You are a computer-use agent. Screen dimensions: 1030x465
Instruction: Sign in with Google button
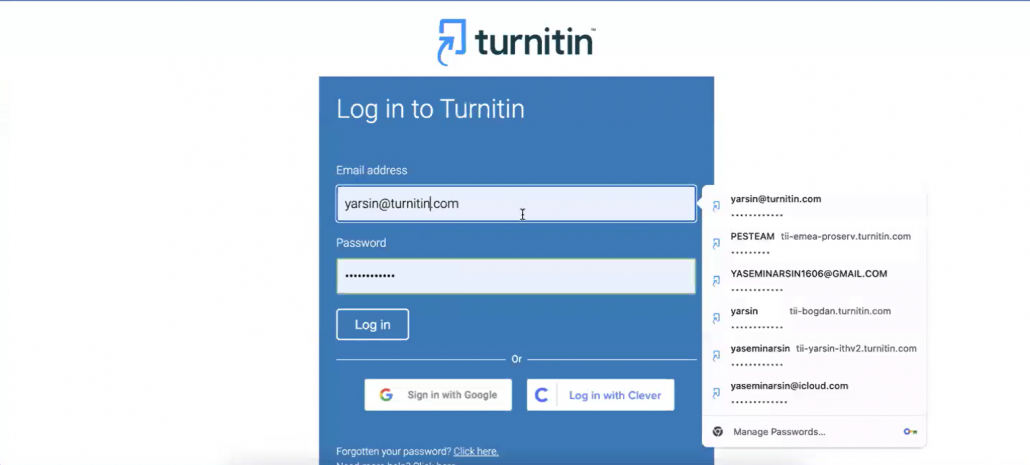[438, 395]
